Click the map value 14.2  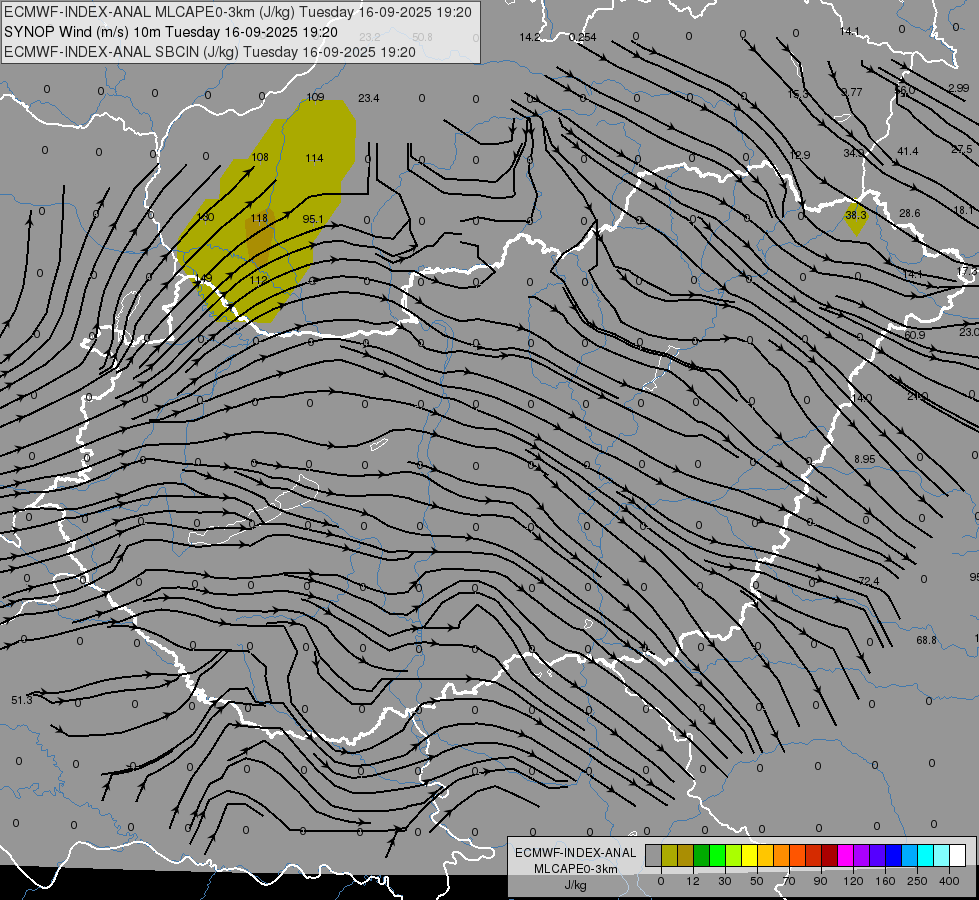[x=529, y=37]
